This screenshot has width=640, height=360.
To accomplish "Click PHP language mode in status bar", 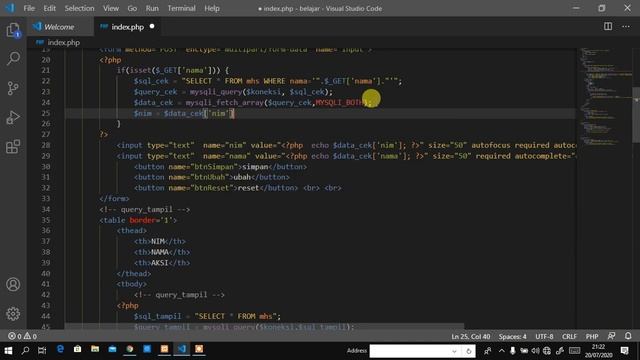I will [x=592, y=337].
